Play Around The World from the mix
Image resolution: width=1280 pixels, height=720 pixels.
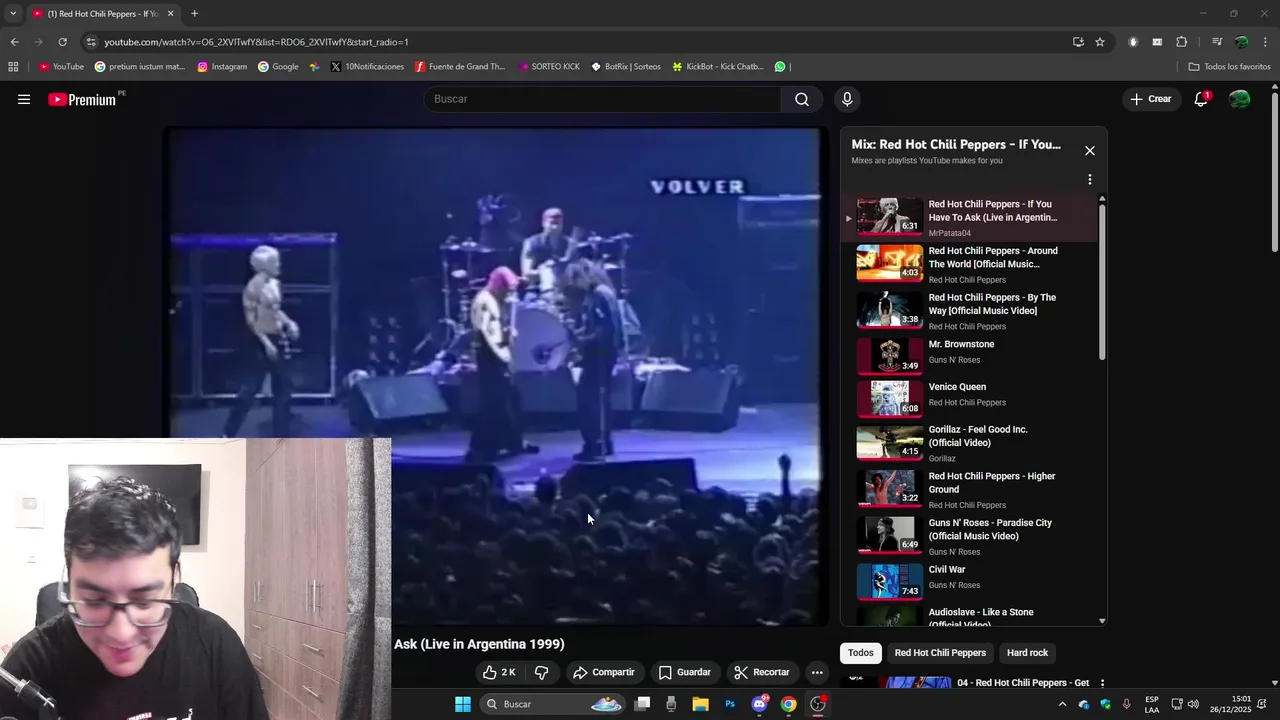point(970,264)
